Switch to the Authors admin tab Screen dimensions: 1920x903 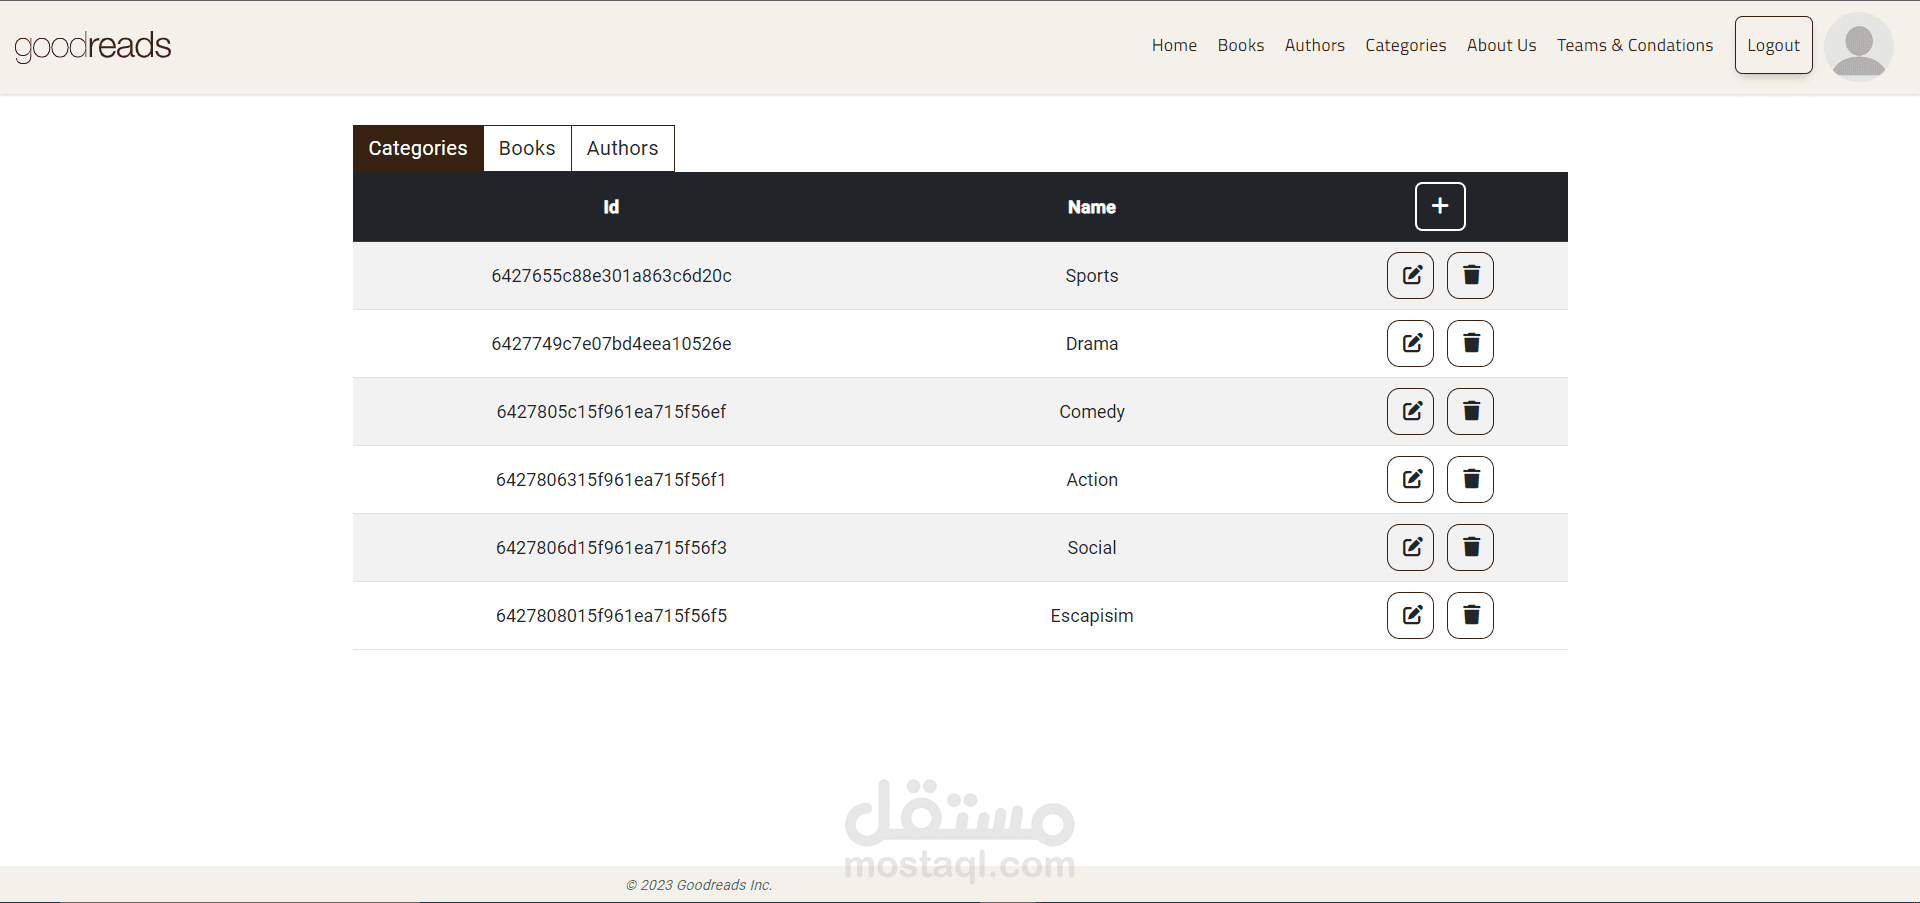coord(622,148)
